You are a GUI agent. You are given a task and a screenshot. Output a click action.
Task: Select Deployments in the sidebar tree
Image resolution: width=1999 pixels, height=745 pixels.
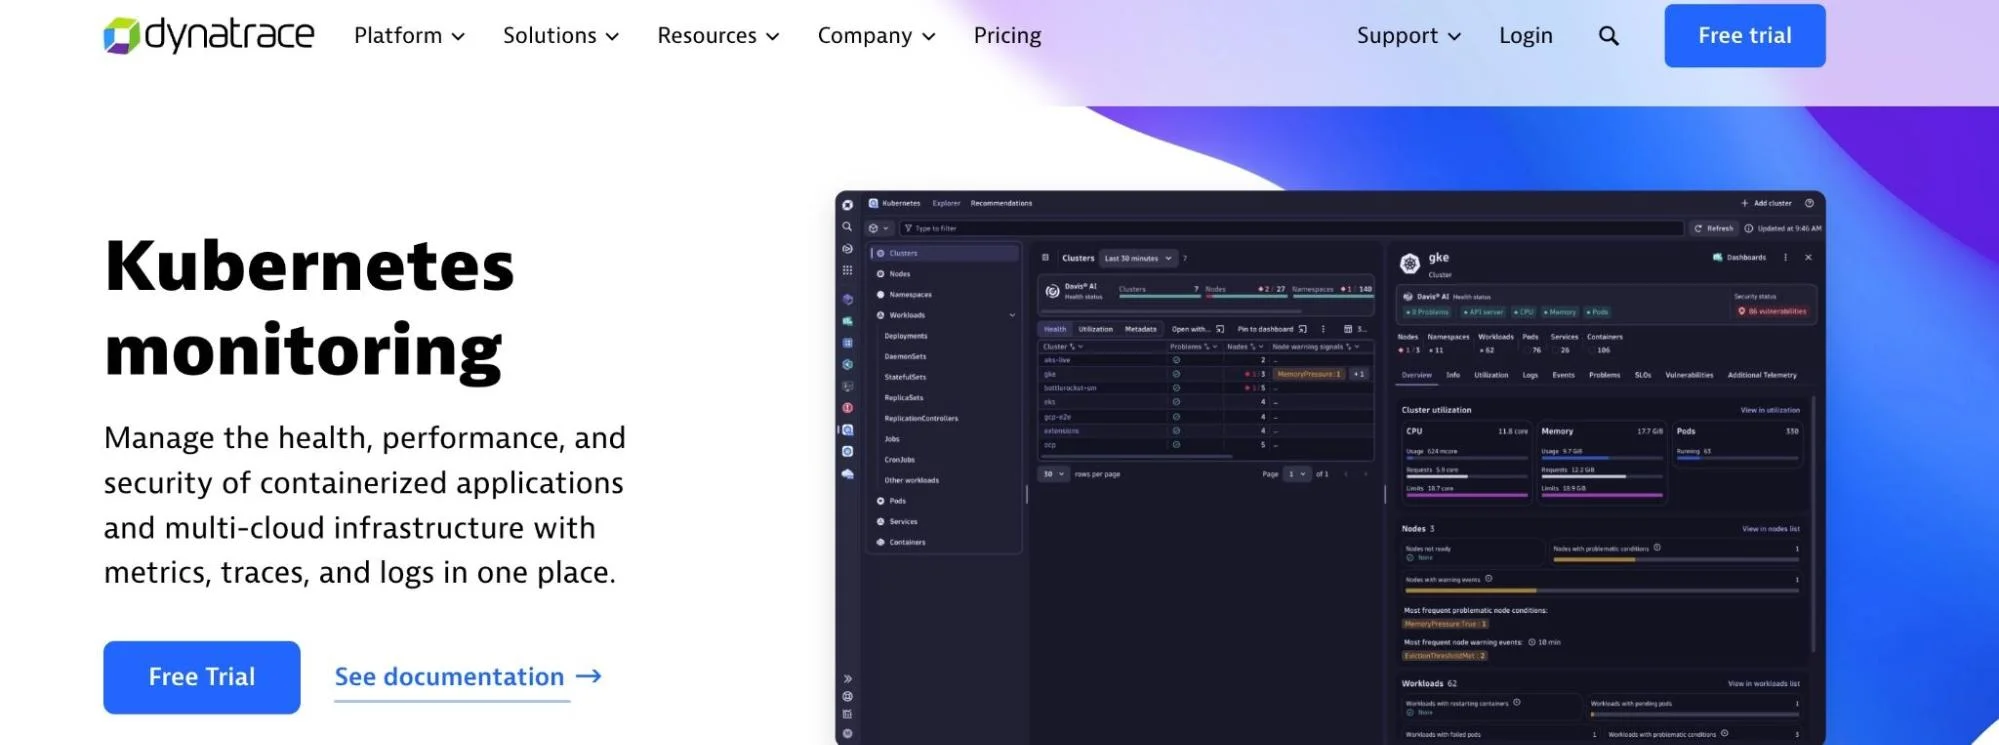tap(906, 336)
